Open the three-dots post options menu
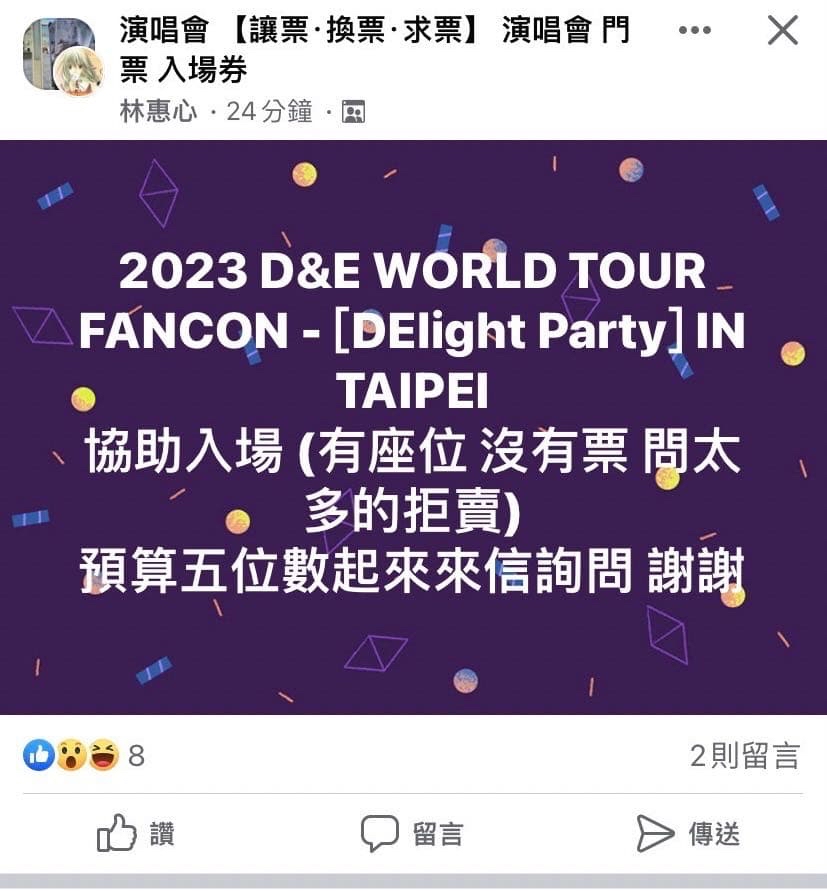The width and height of the screenshot is (827, 891). [x=695, y=30]
